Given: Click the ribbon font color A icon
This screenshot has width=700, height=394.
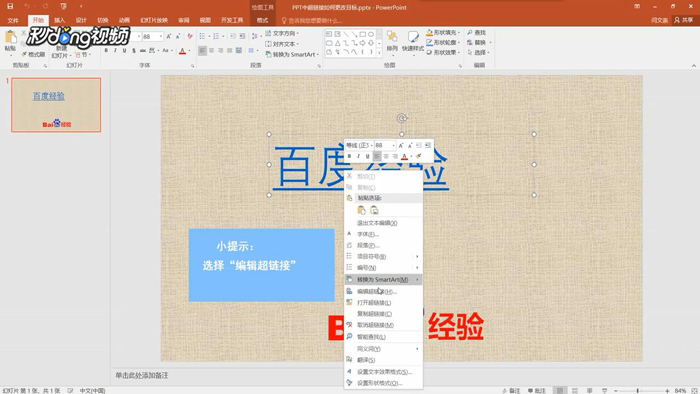Looking at the screenshot, I should (x=182, y=51).
